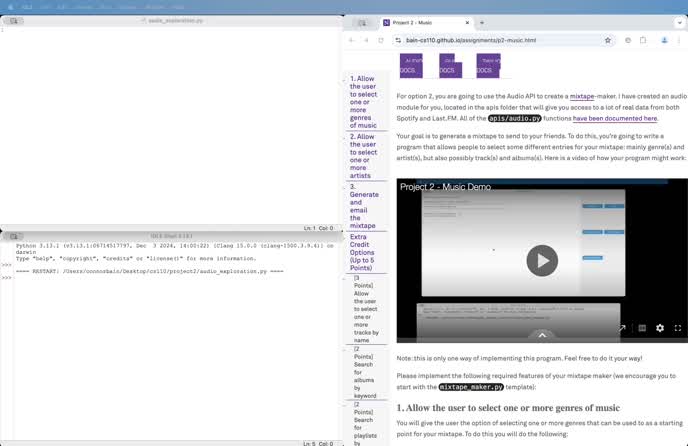Play the Project 2 Music Demo video
This screenshot has height=446, width=688.
click(542, 260)
